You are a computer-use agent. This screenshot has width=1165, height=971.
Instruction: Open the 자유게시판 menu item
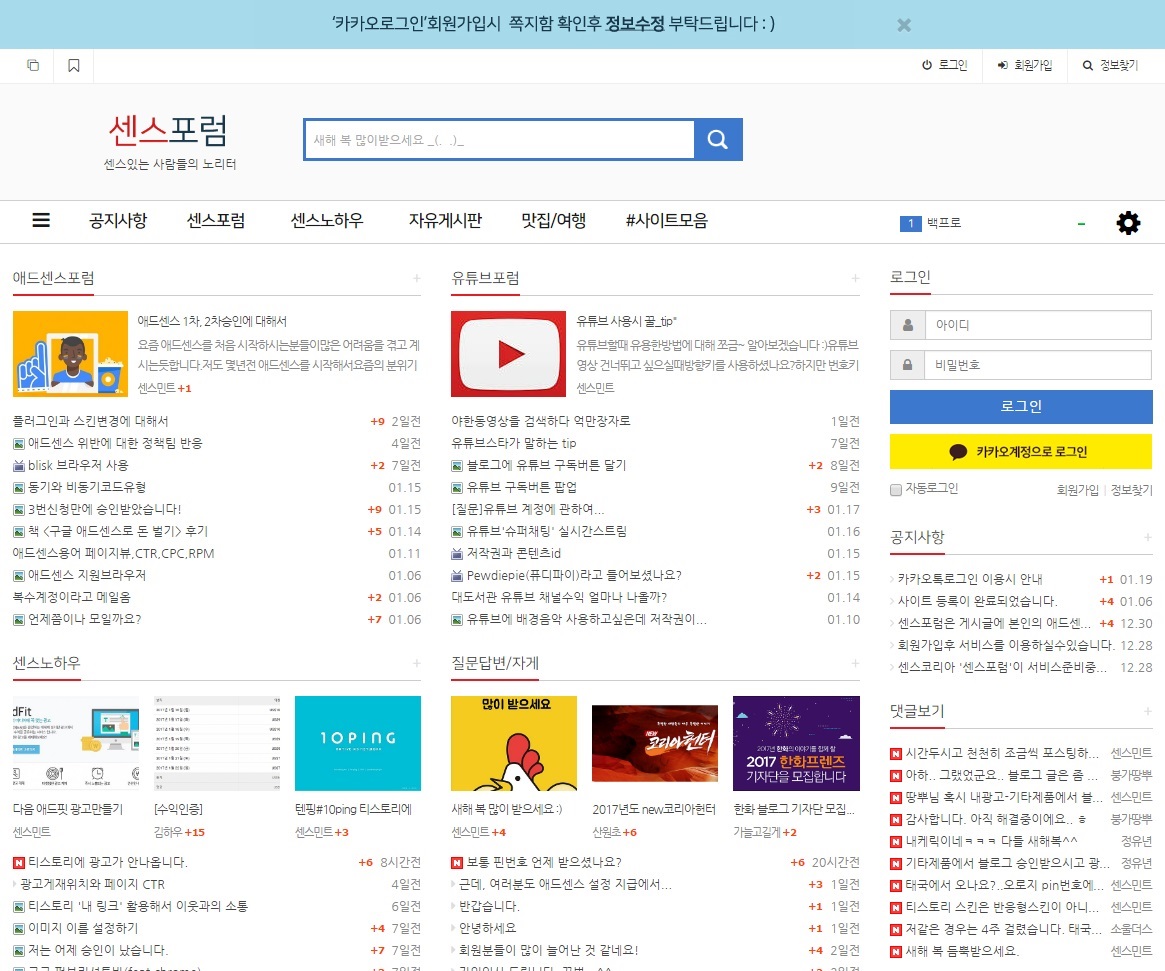[445, 221]
